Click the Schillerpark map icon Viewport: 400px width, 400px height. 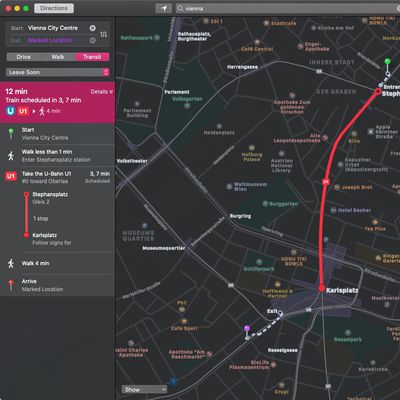click(259, 262)
